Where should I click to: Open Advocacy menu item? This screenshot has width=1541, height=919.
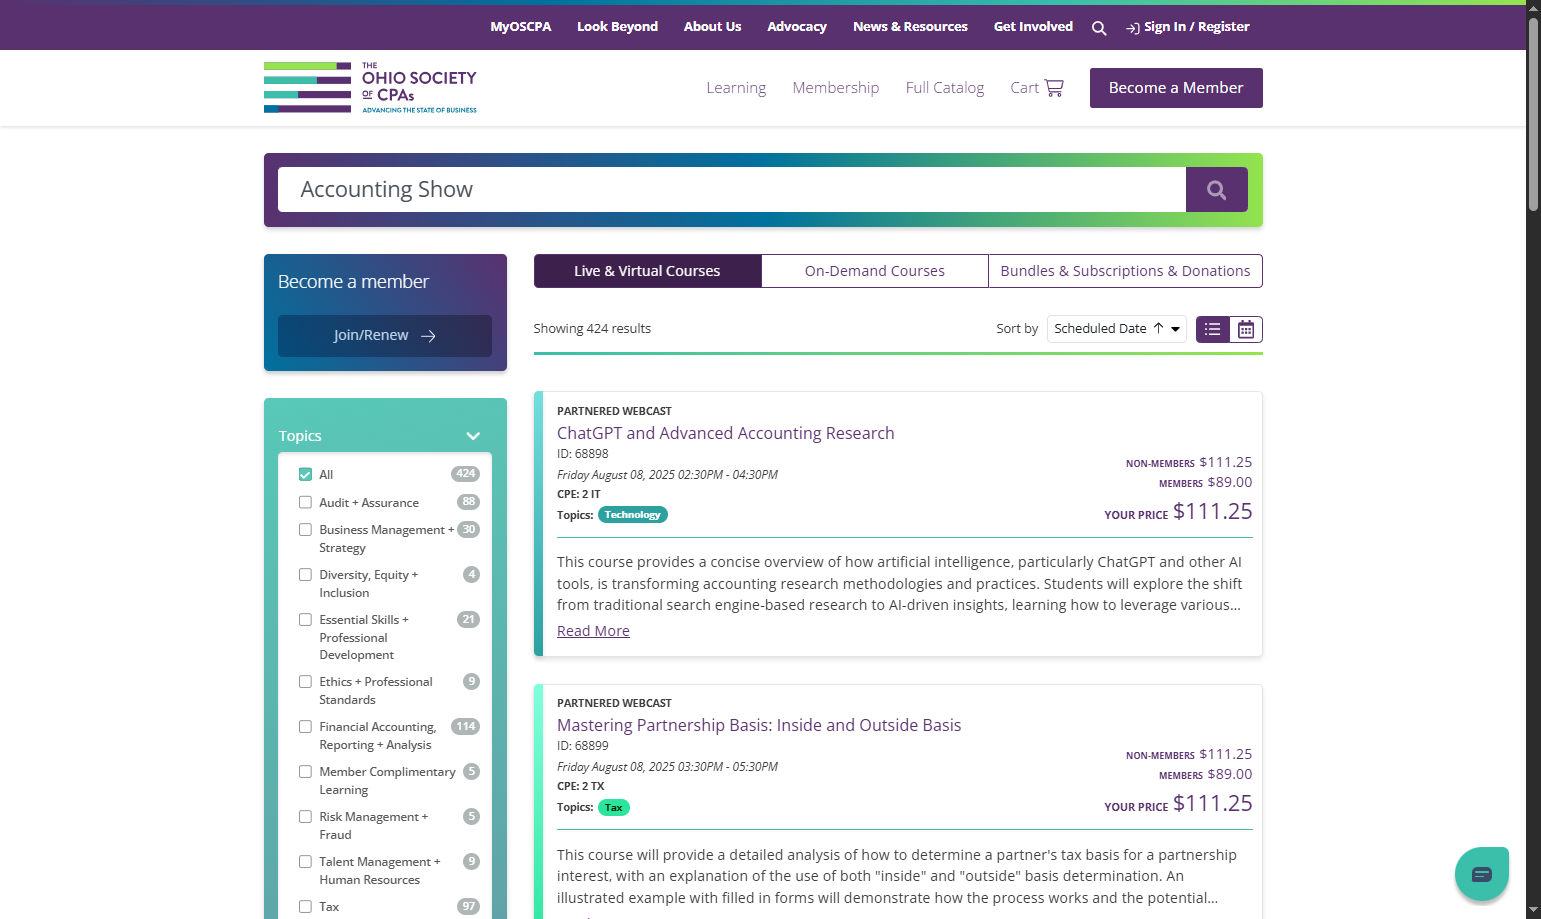[797, 27]
